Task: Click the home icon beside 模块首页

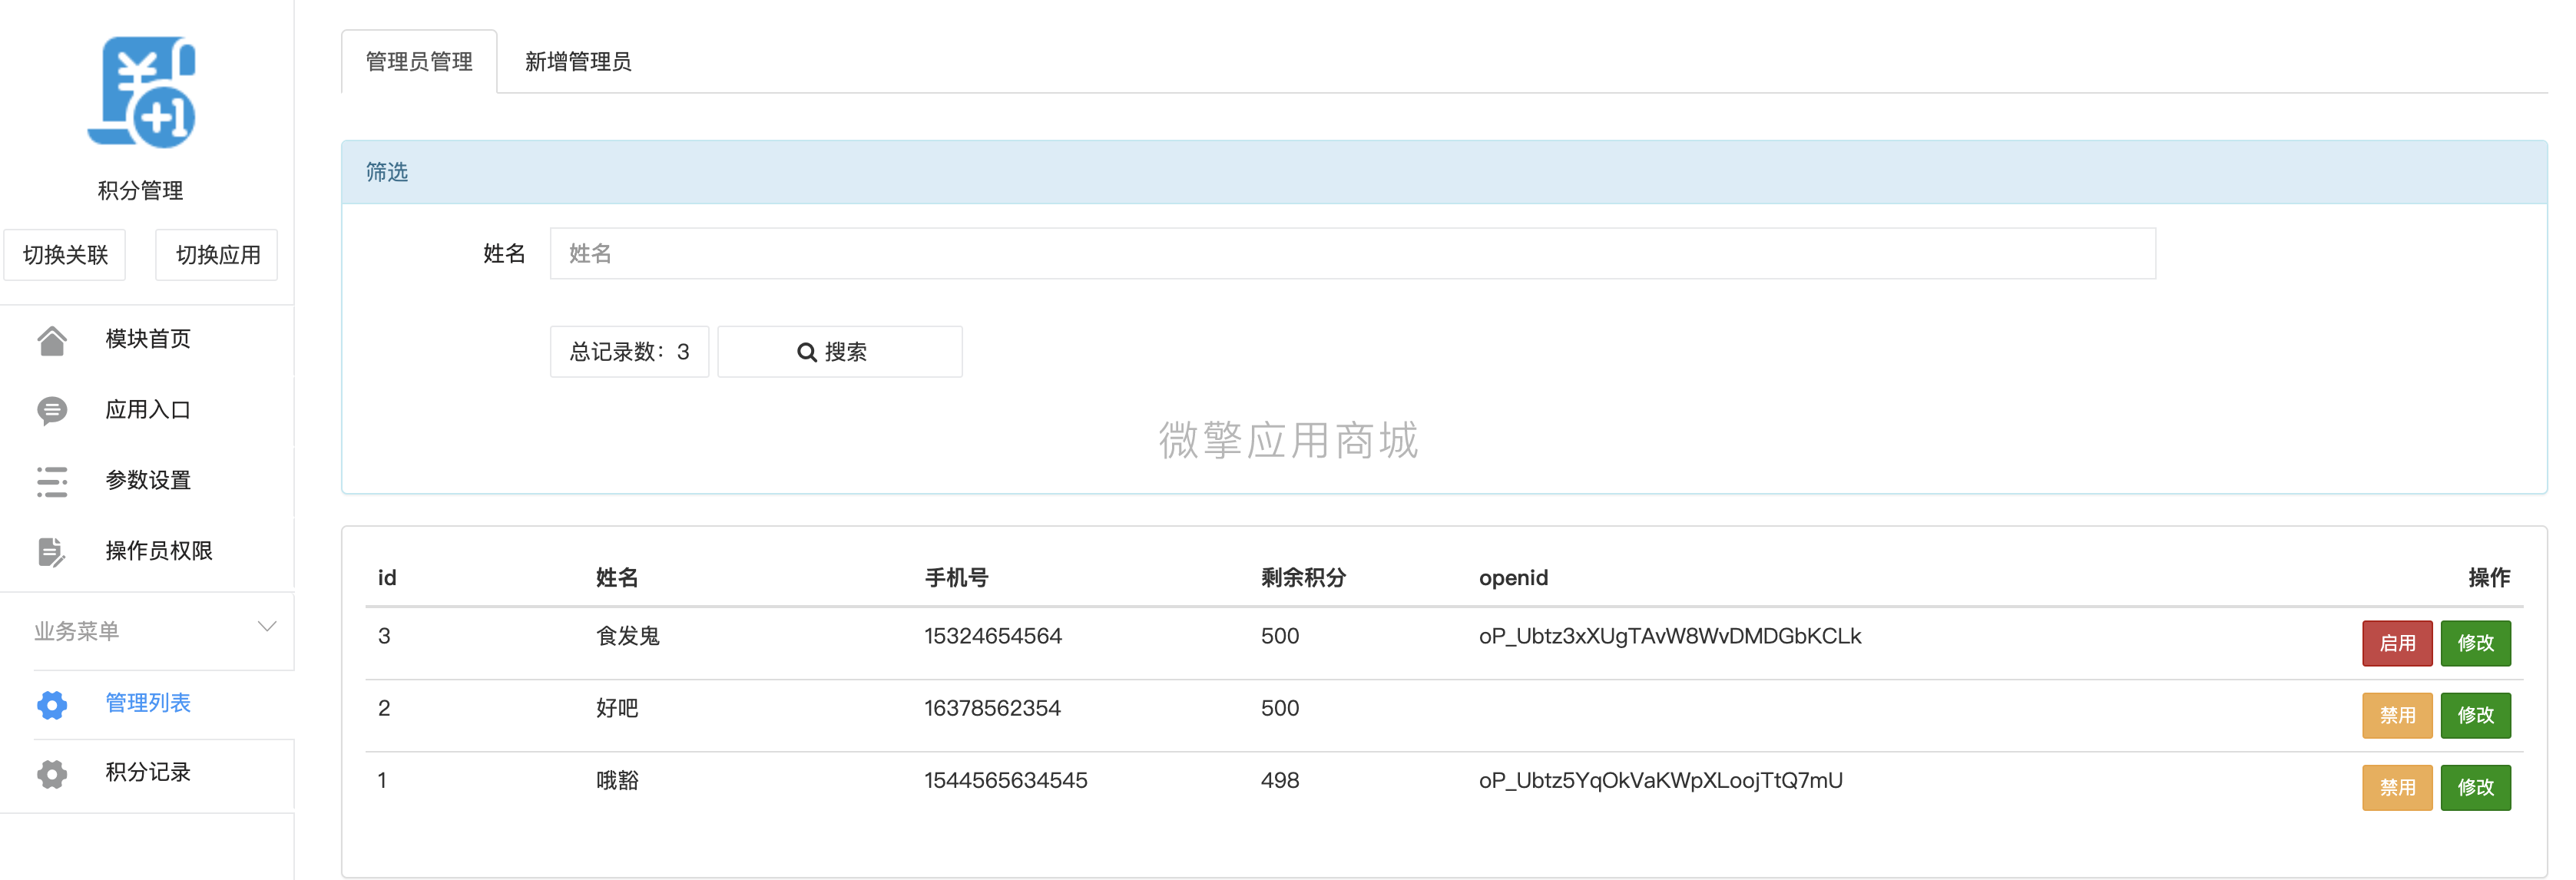Action: click(52, 340)
